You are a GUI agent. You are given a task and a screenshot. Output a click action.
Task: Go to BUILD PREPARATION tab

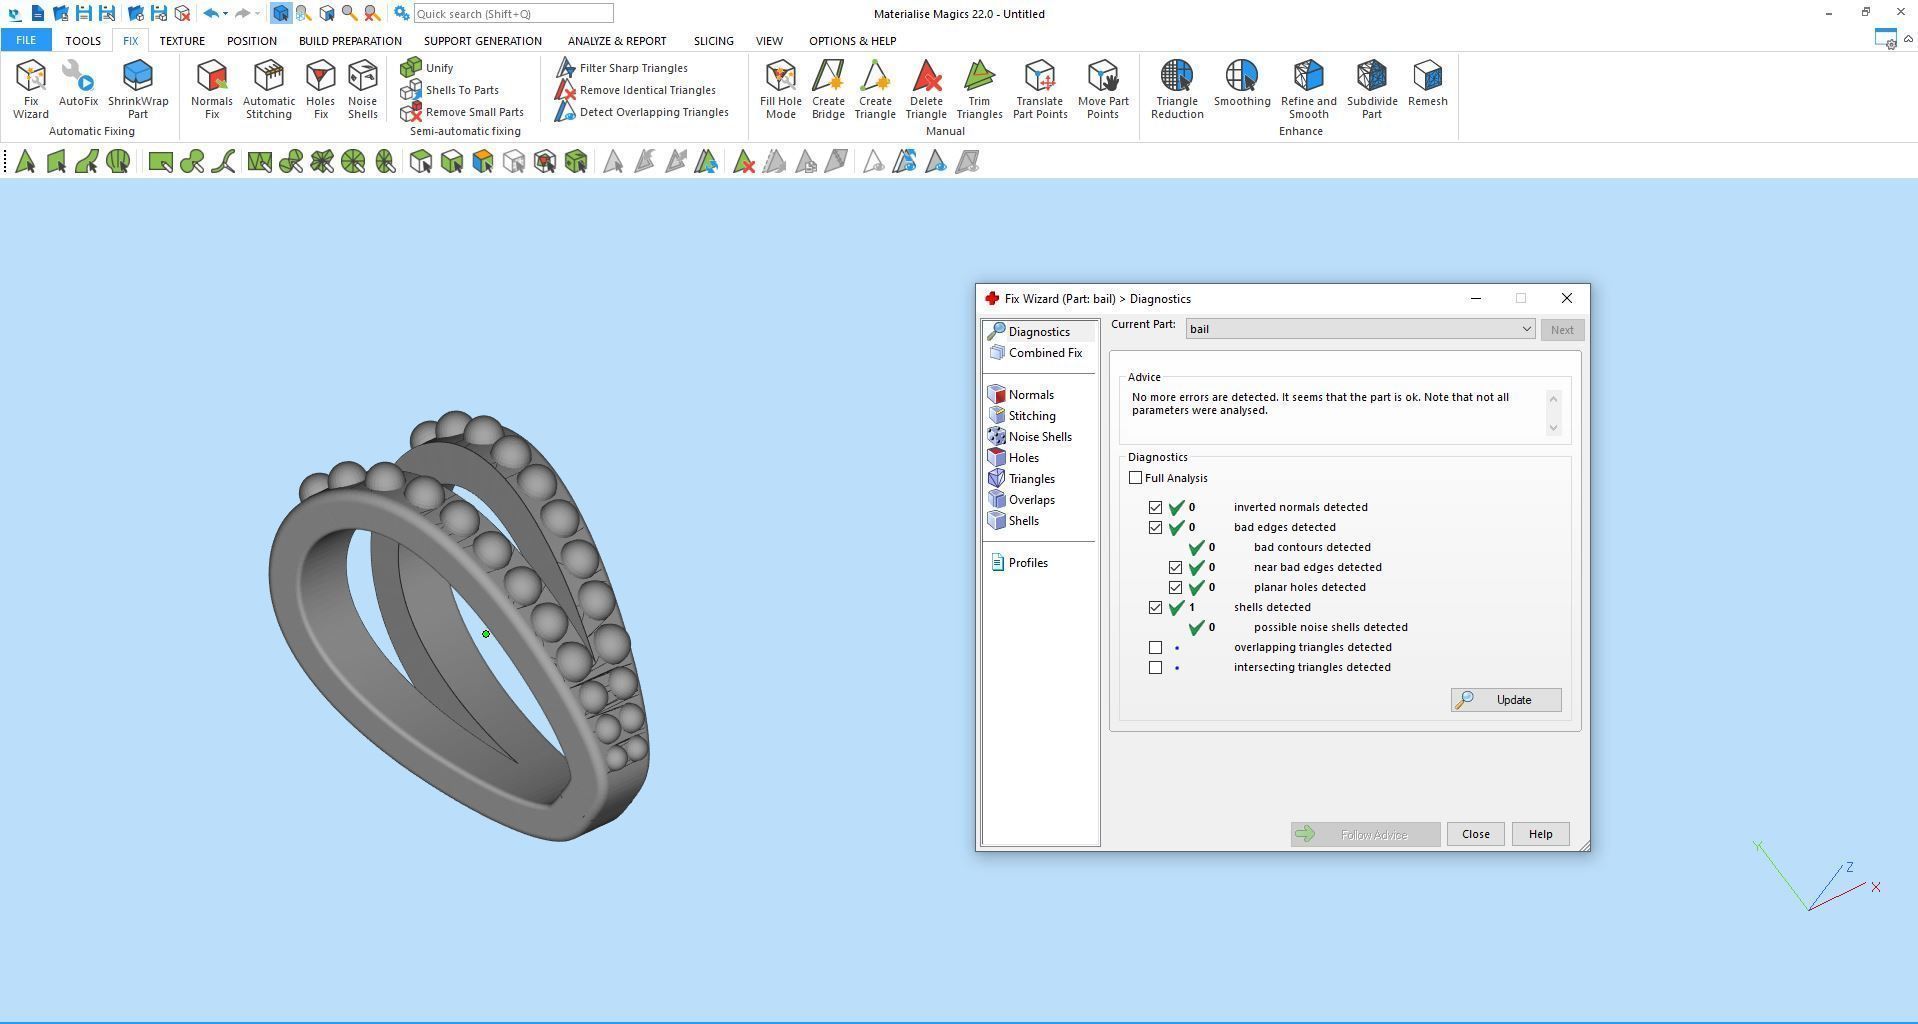pyautogui.click(x=350, y=41)
